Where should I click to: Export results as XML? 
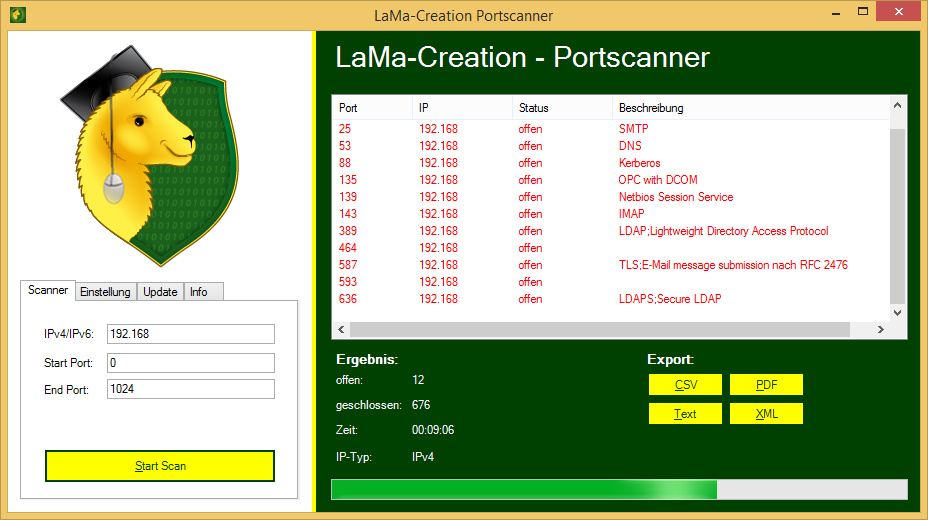click(766, 414)
